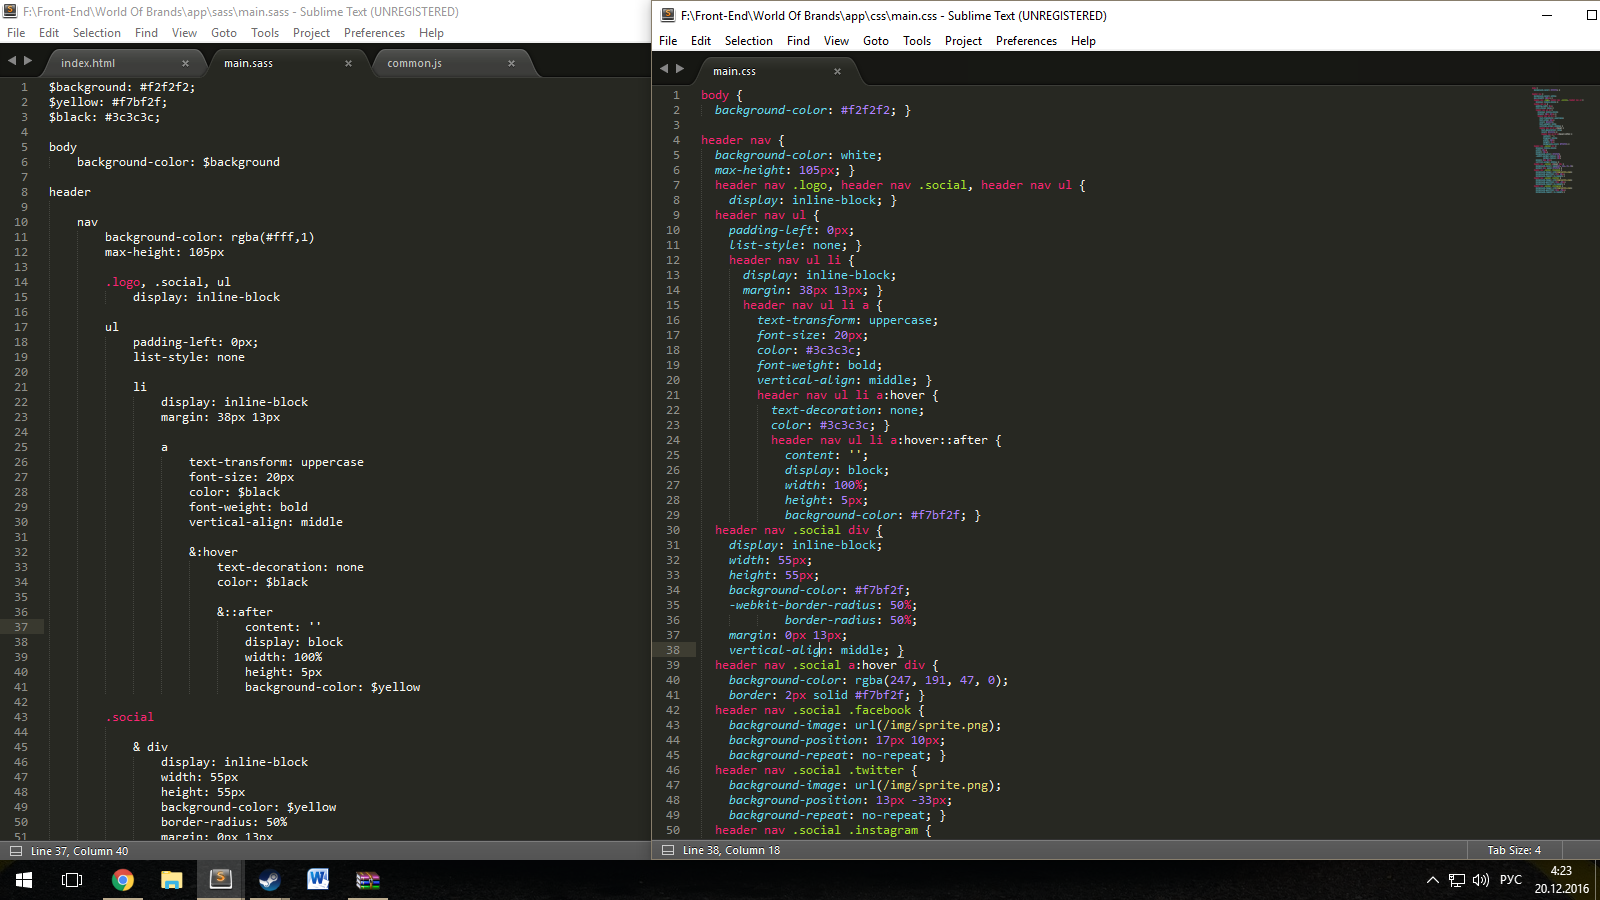Open Microsoft Word from taskbar
The width and height of the screenshot is (1600, 900).
click(319, 880)
